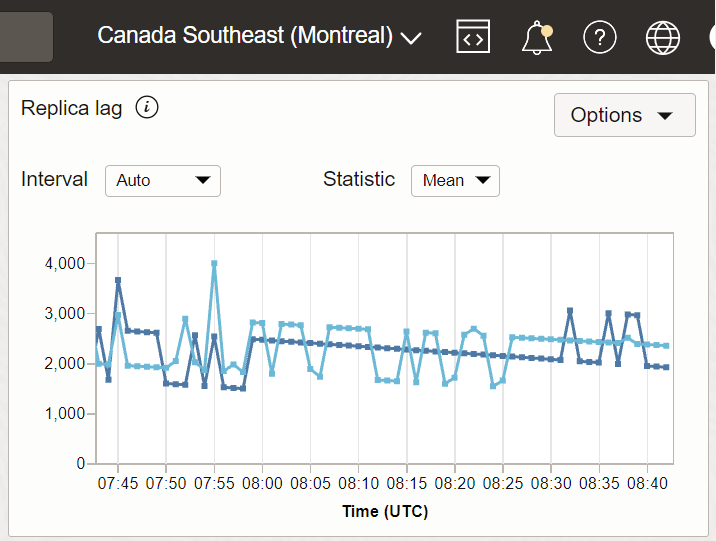Screen dimensions: 716x541
Task: Open the Interval Auto dropdown
Action: point(162,180)
